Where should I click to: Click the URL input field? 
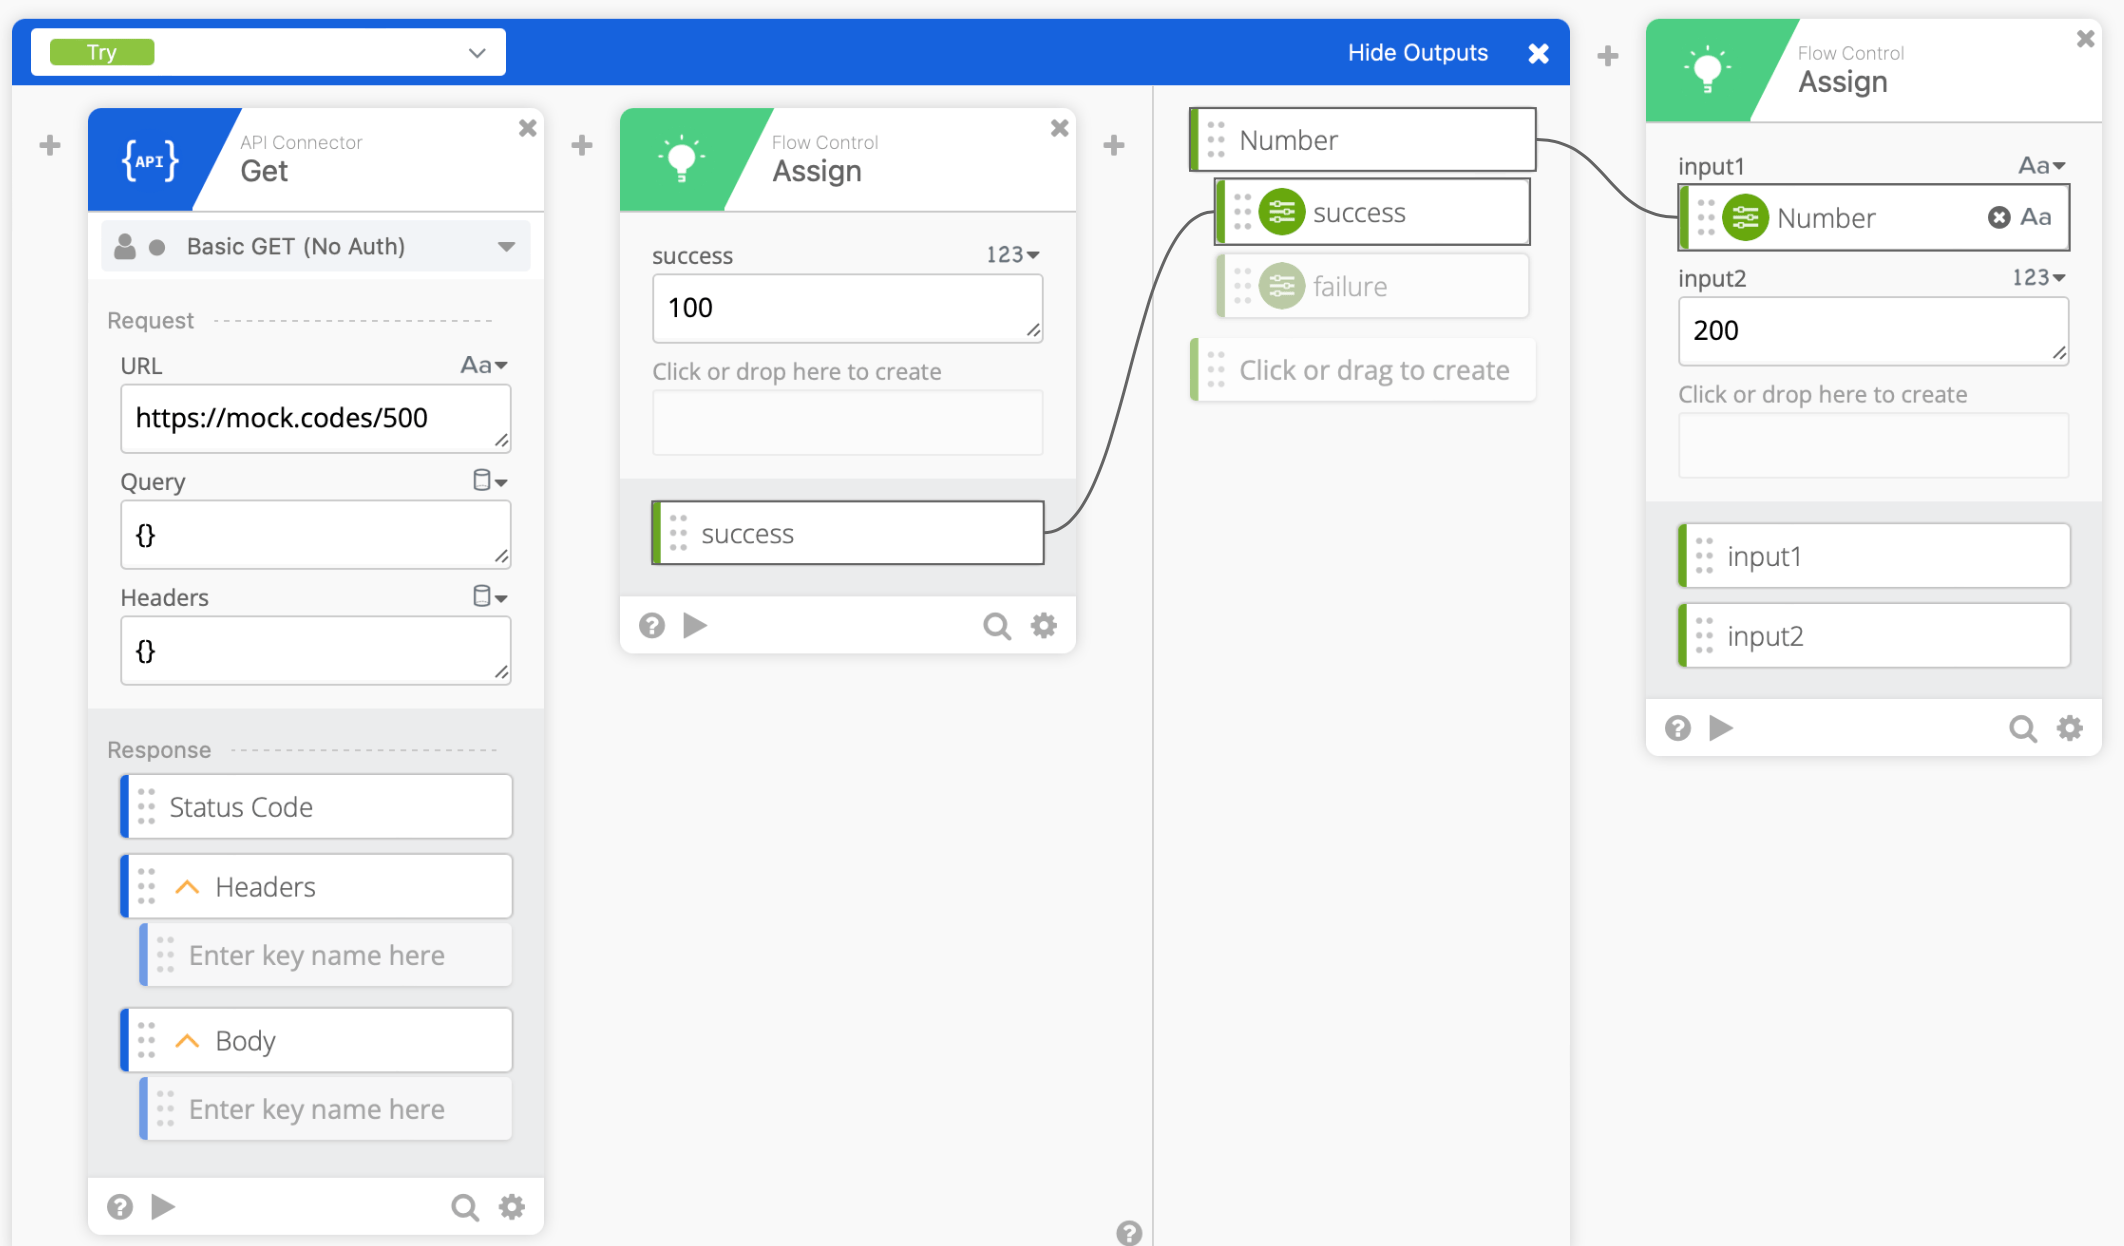click(315, 418)
